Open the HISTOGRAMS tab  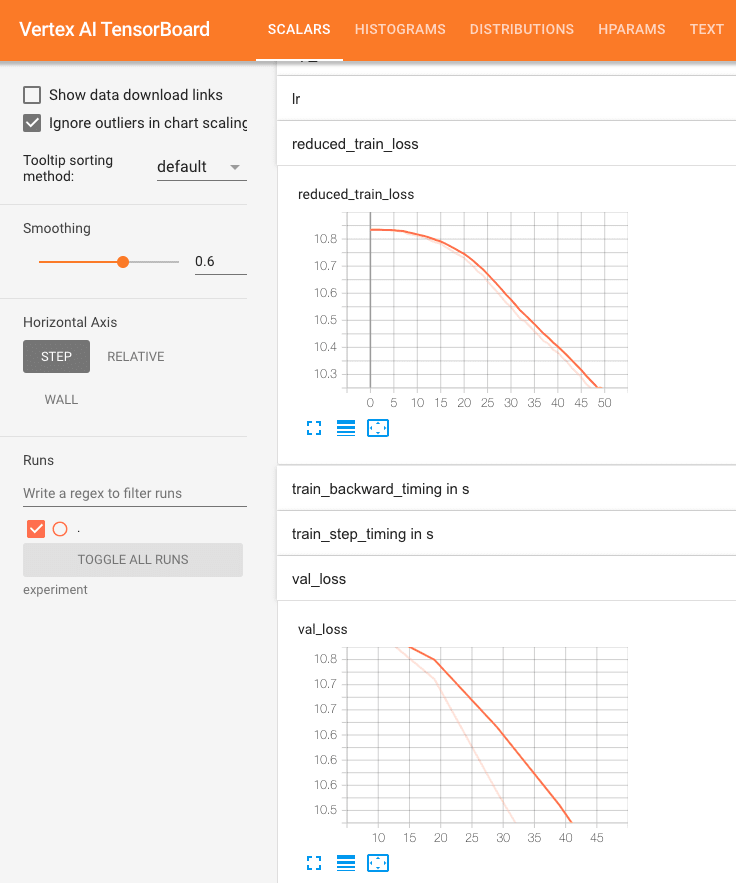(400, 29)
